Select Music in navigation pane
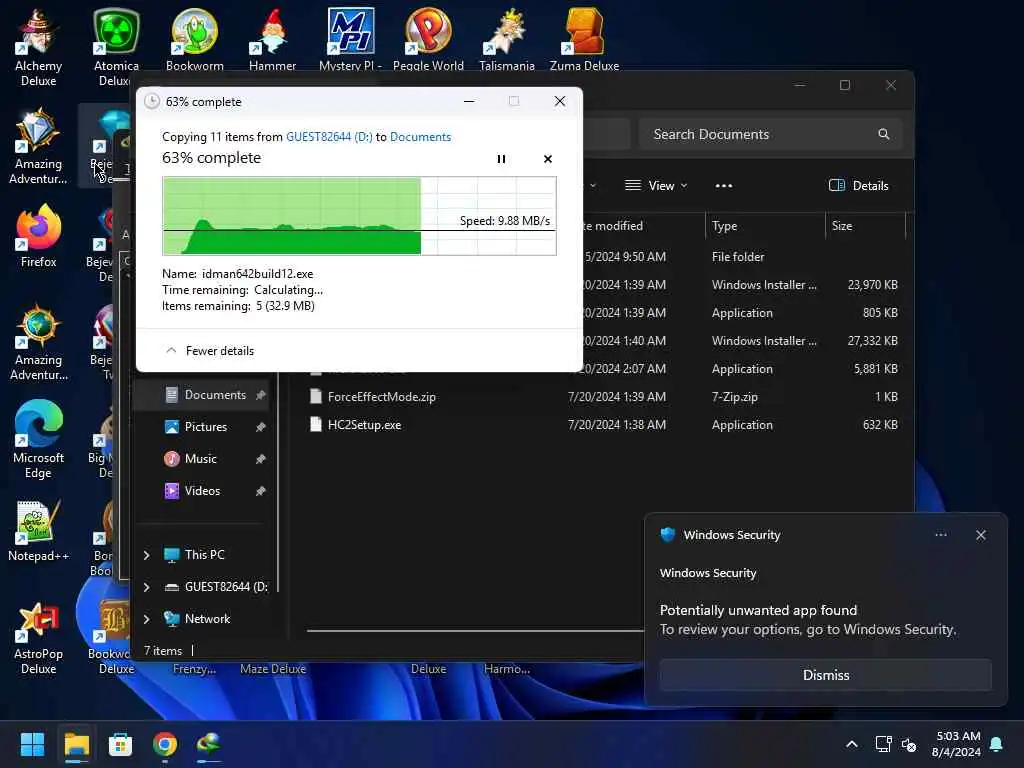The image size is (1024, 768). (x=200, y=458)
